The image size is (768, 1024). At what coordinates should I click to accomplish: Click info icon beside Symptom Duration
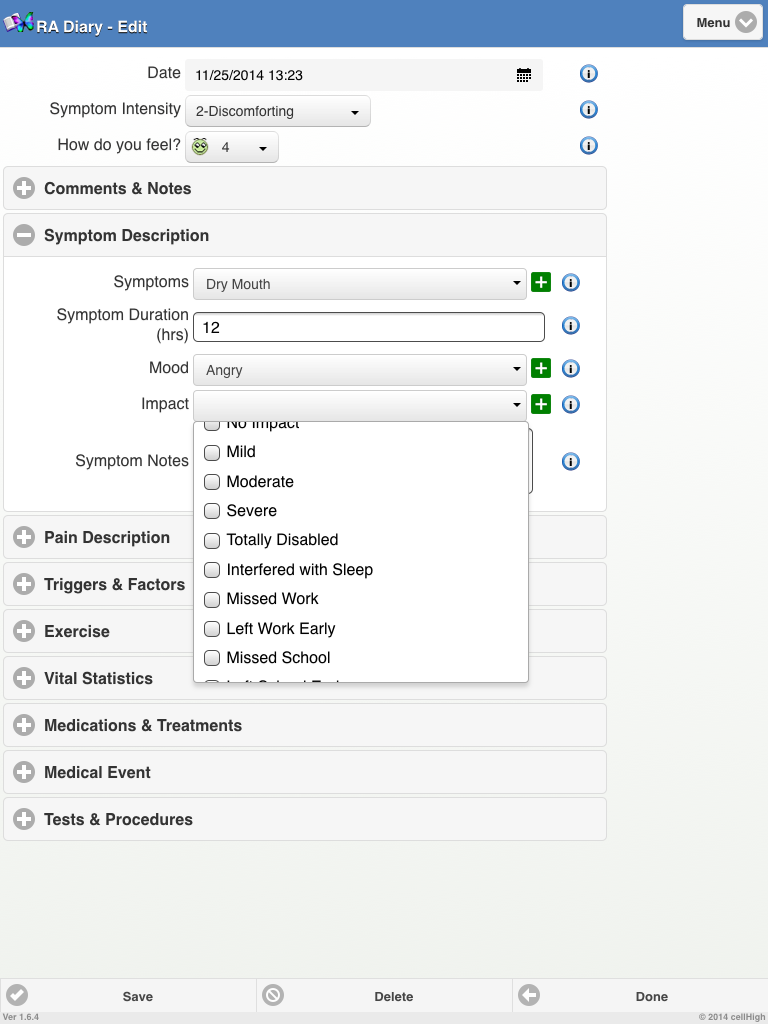coord(571,326)
